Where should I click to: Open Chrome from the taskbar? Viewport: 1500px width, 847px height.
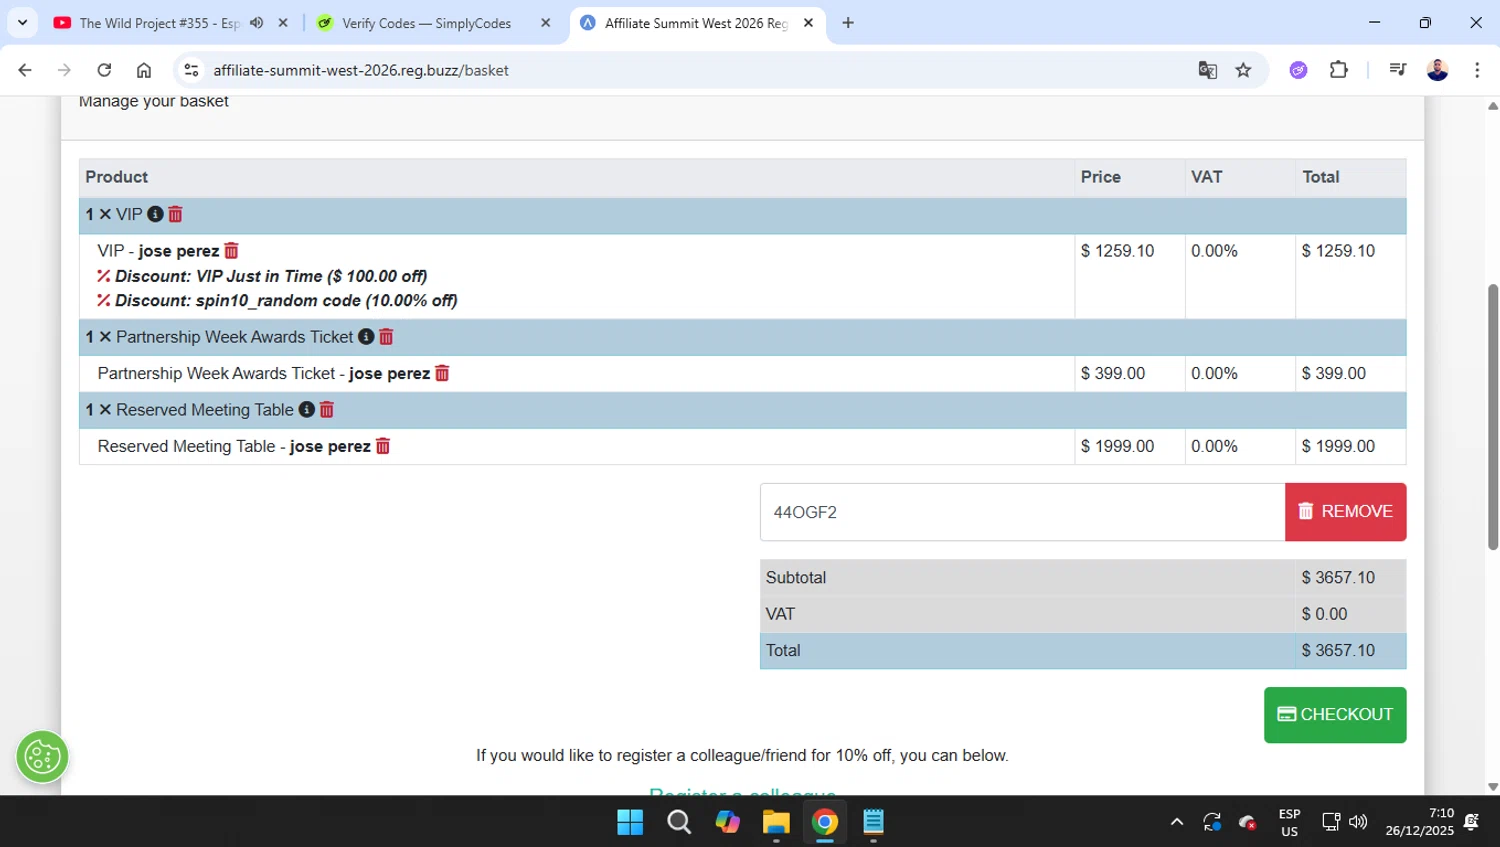click(825, 822)
